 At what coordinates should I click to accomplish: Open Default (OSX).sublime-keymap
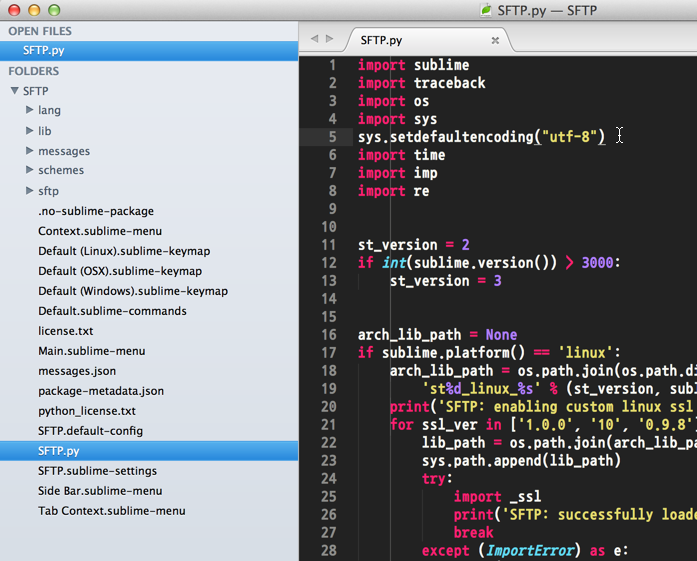(x=120, y=271)
